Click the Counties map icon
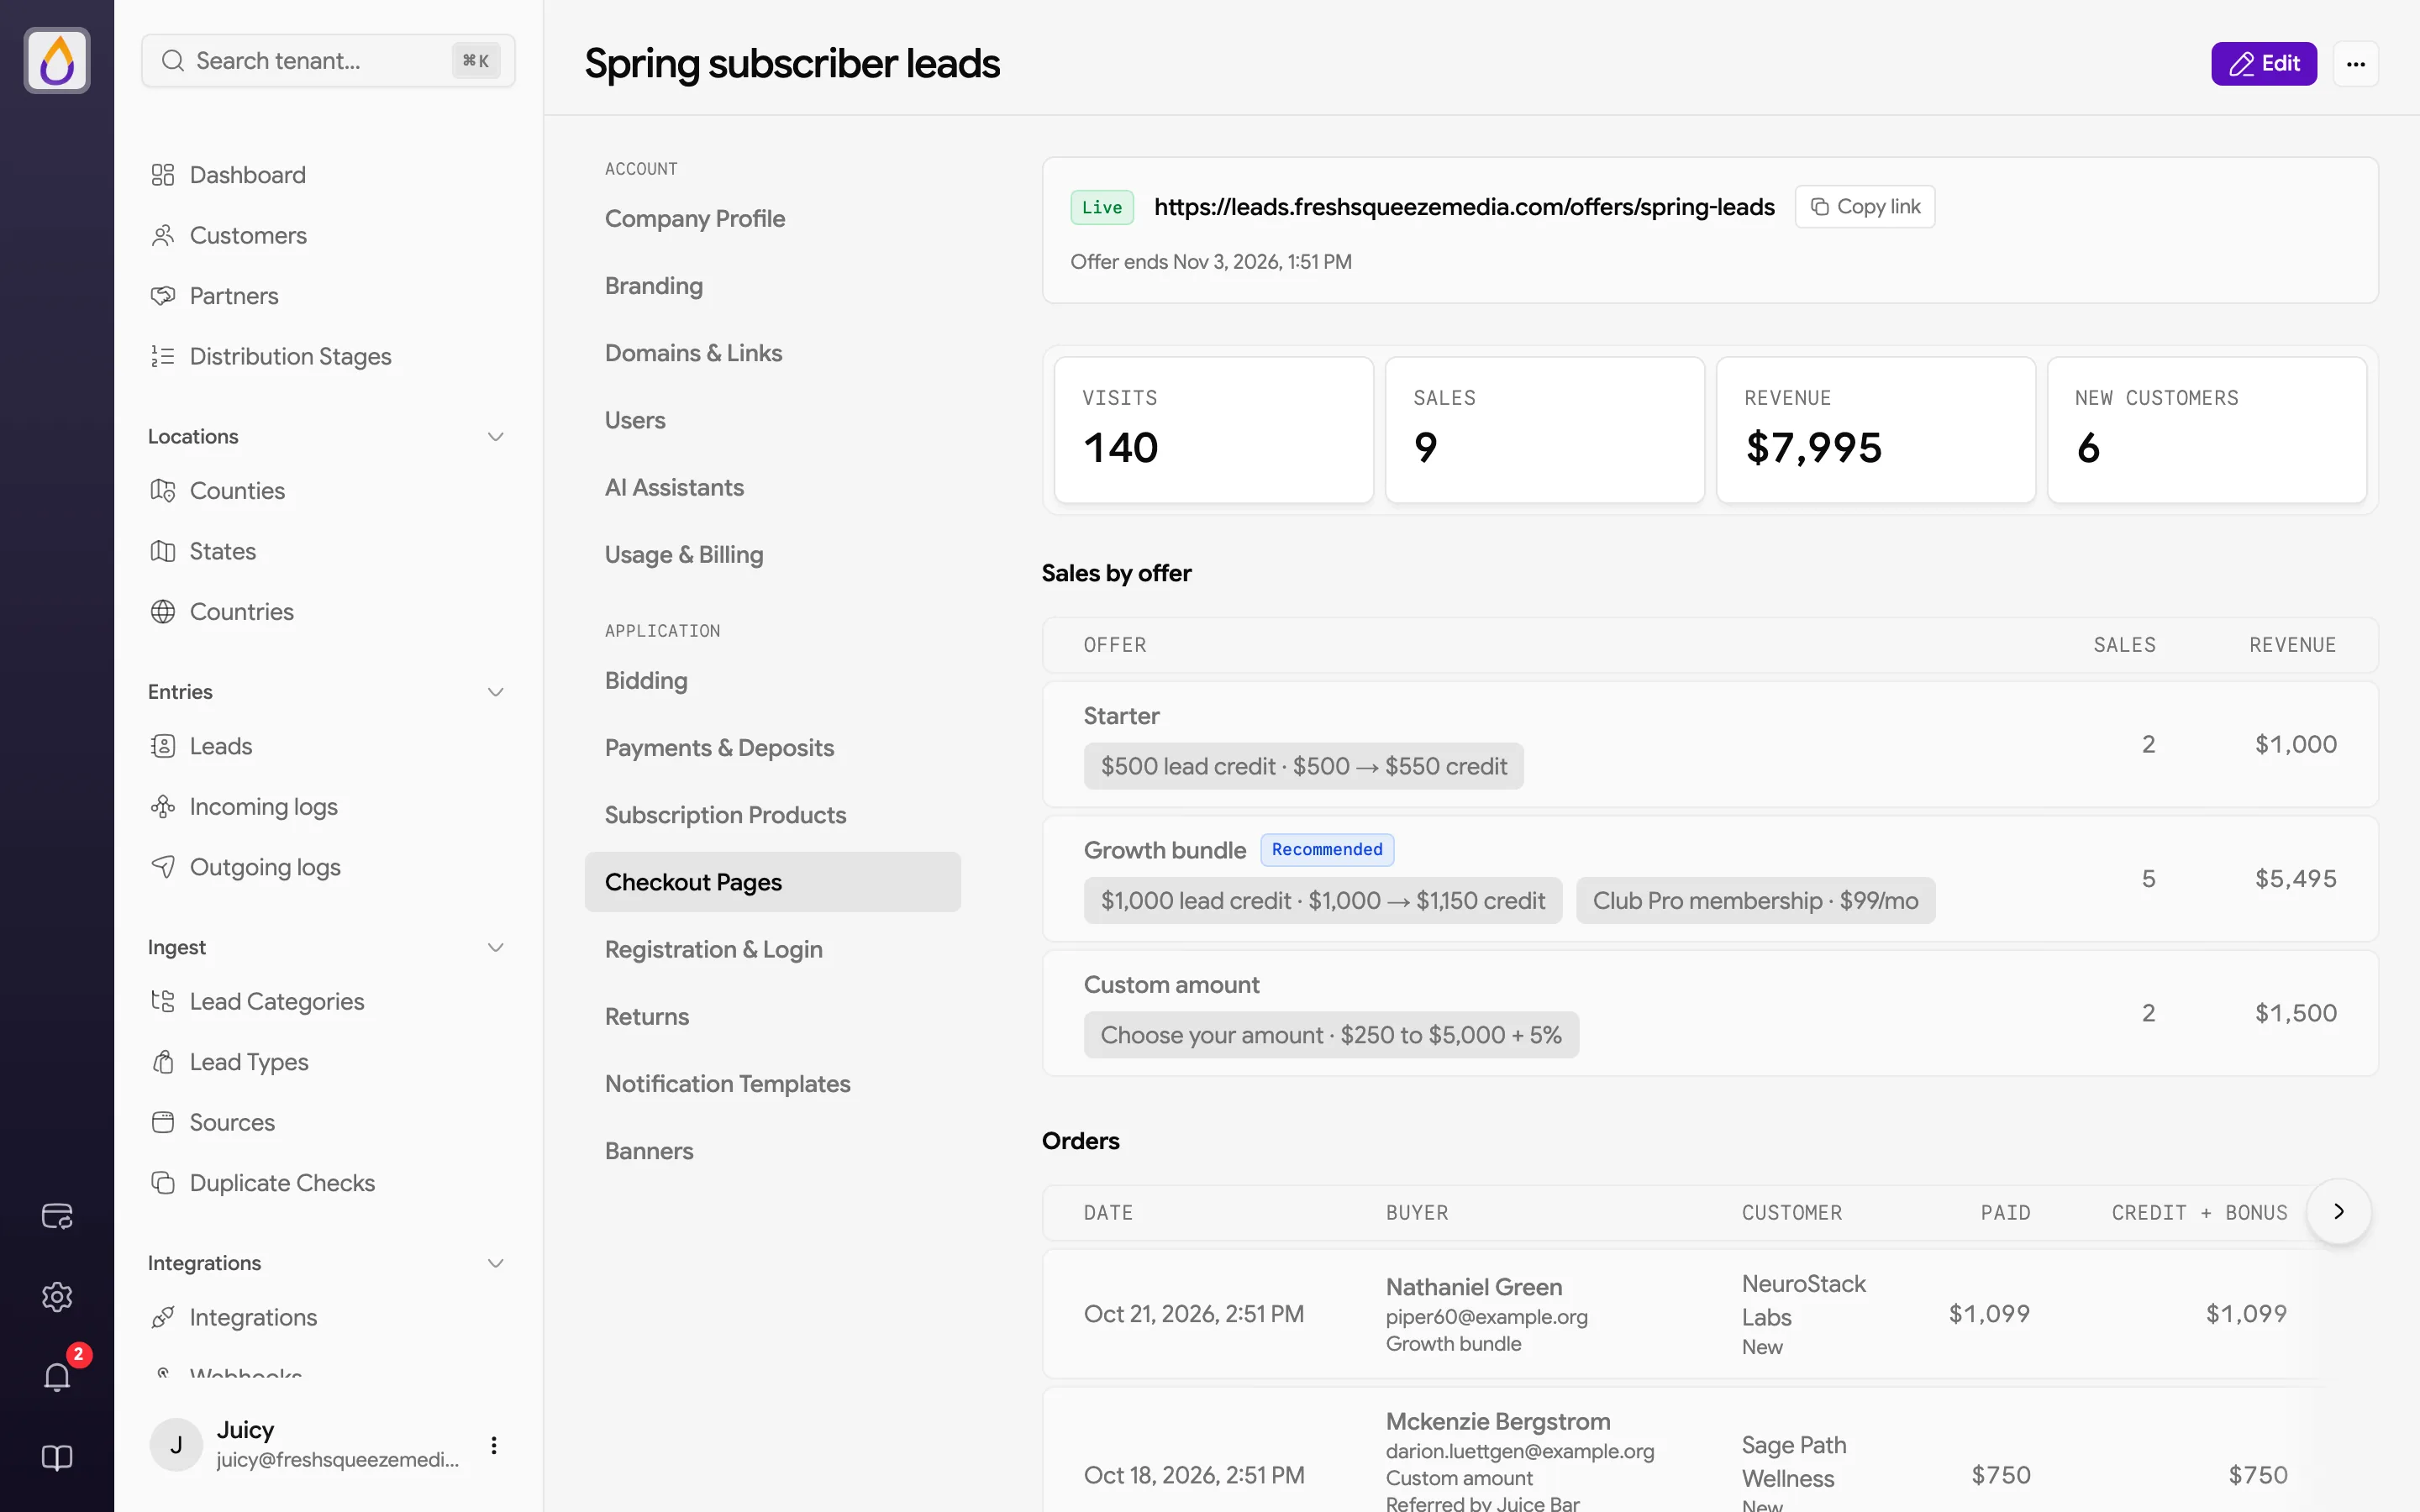 pos(163,491)
